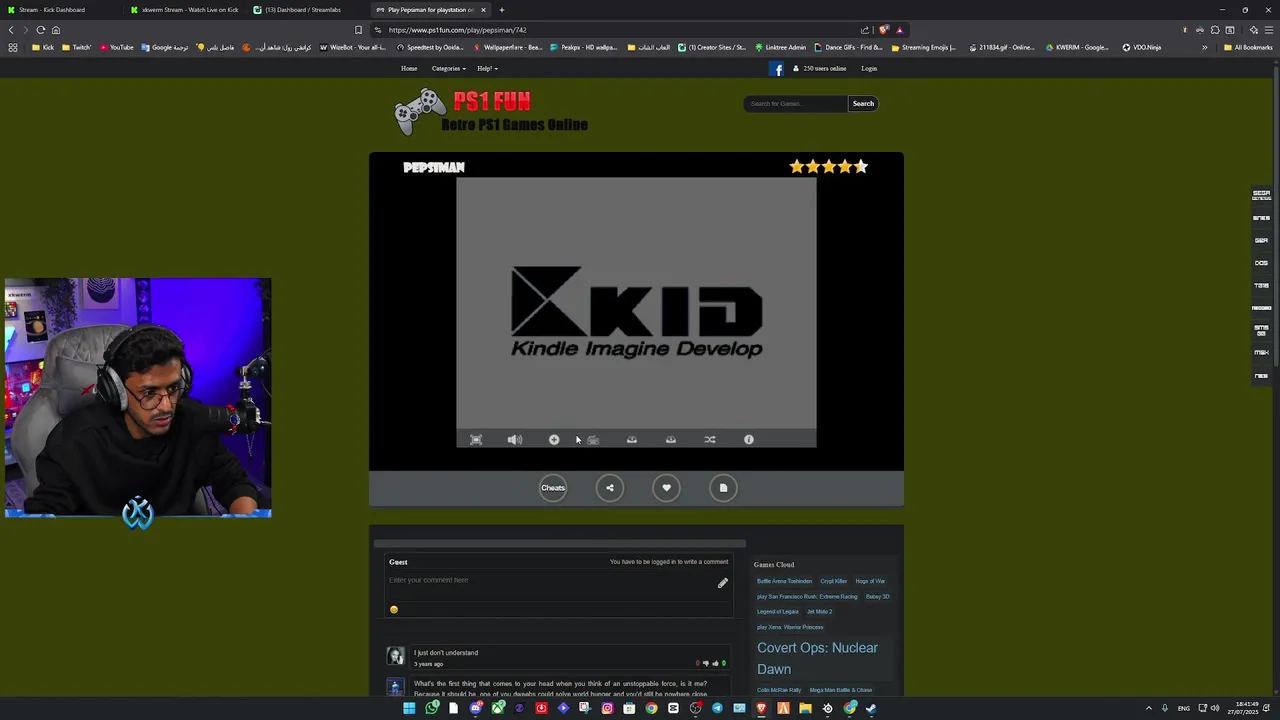The width and height of the screenshot is (1280, 720).
Task: Rate the game with the fifth star
Action: point(861,167)
